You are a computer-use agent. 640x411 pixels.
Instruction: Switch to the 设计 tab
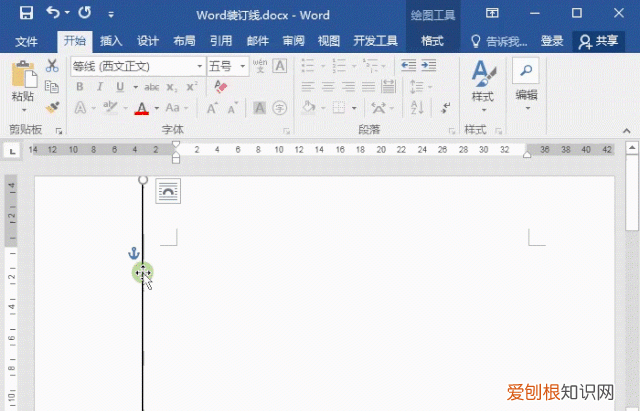click(x=147, y=41)
